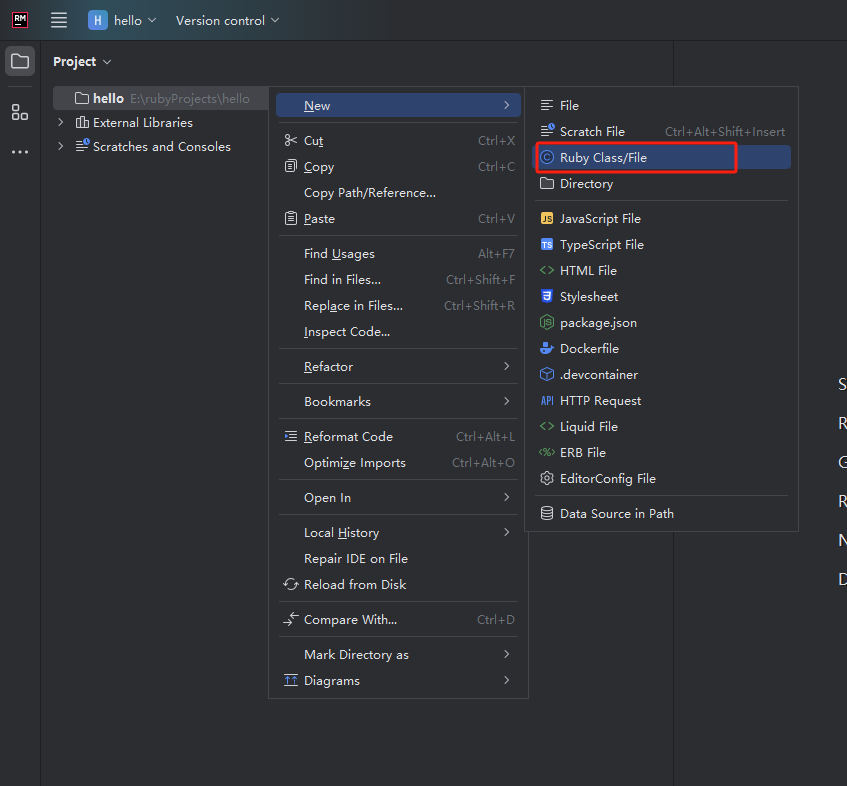Viewport: 847px width, 786px height.
Task: Click the External Libraries icon
Action: pos(82,123)
